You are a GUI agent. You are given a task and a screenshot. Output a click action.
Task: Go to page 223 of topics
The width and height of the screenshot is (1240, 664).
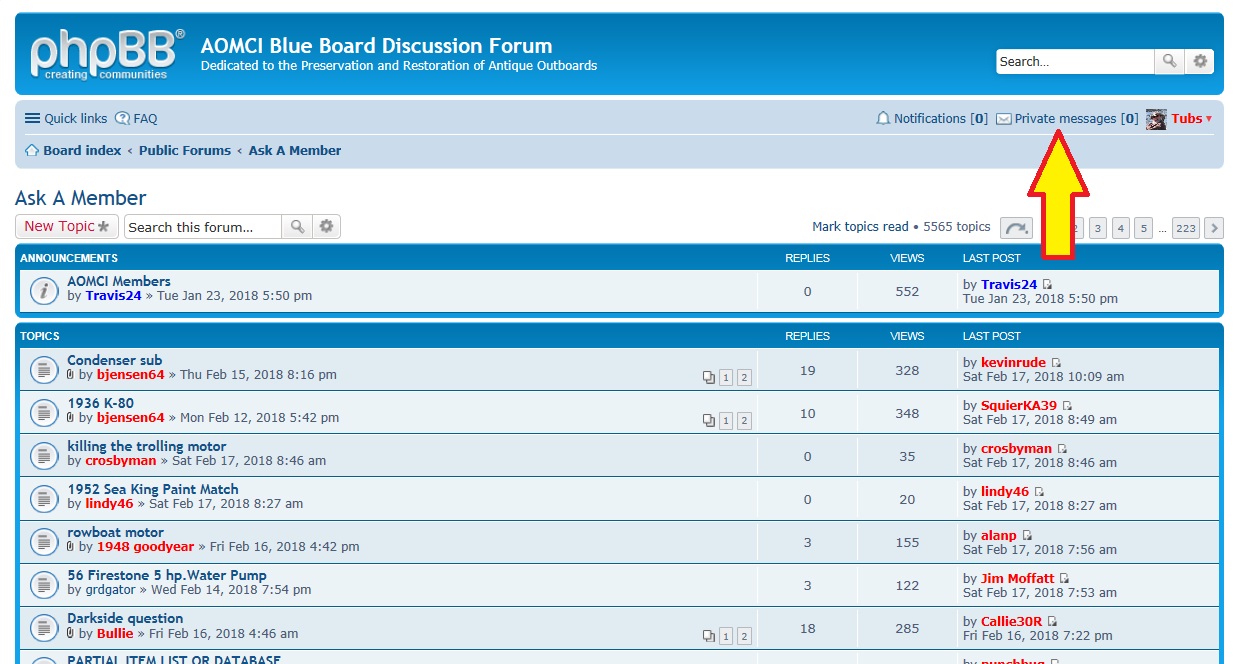tap(1185, 228)
